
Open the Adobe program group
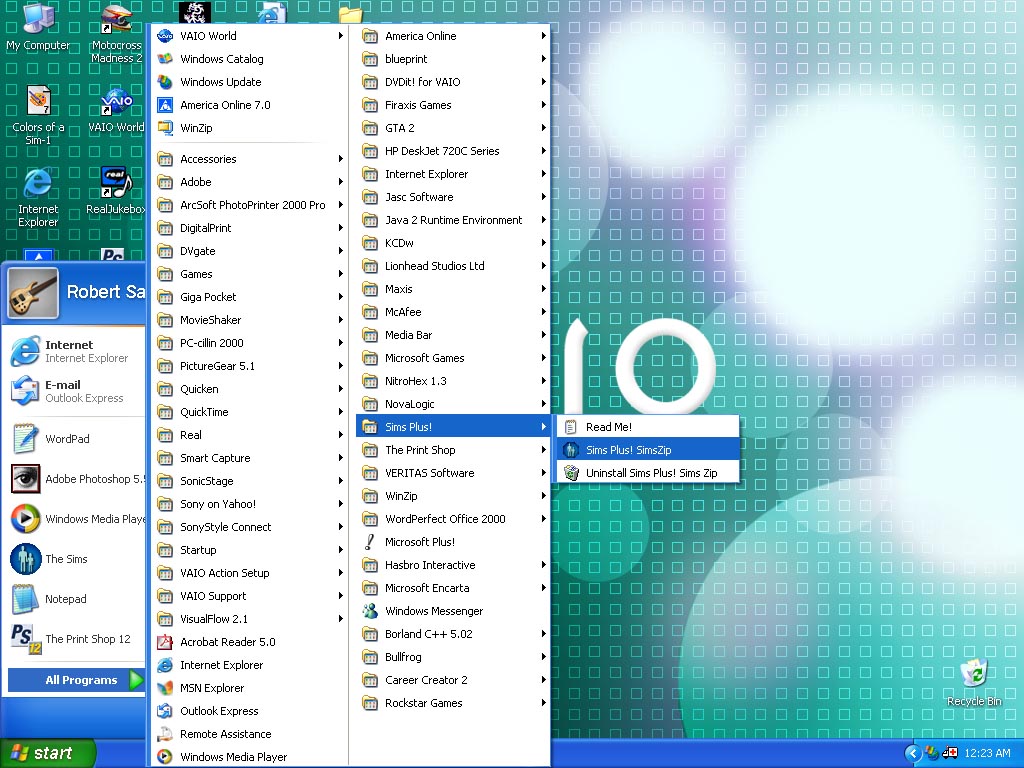click(251, 182)
